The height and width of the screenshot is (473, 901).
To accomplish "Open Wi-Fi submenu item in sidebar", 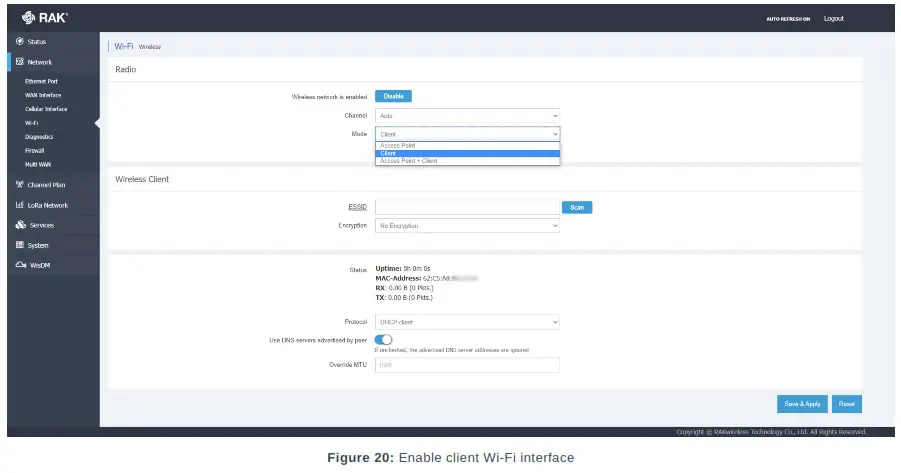I will click(32, 123).
